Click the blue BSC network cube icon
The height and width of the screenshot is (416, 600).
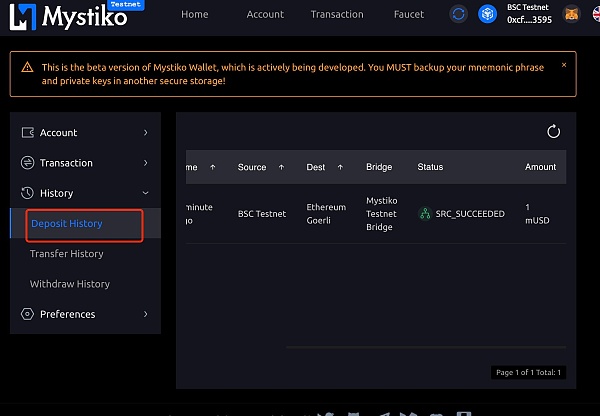[487, 14]
